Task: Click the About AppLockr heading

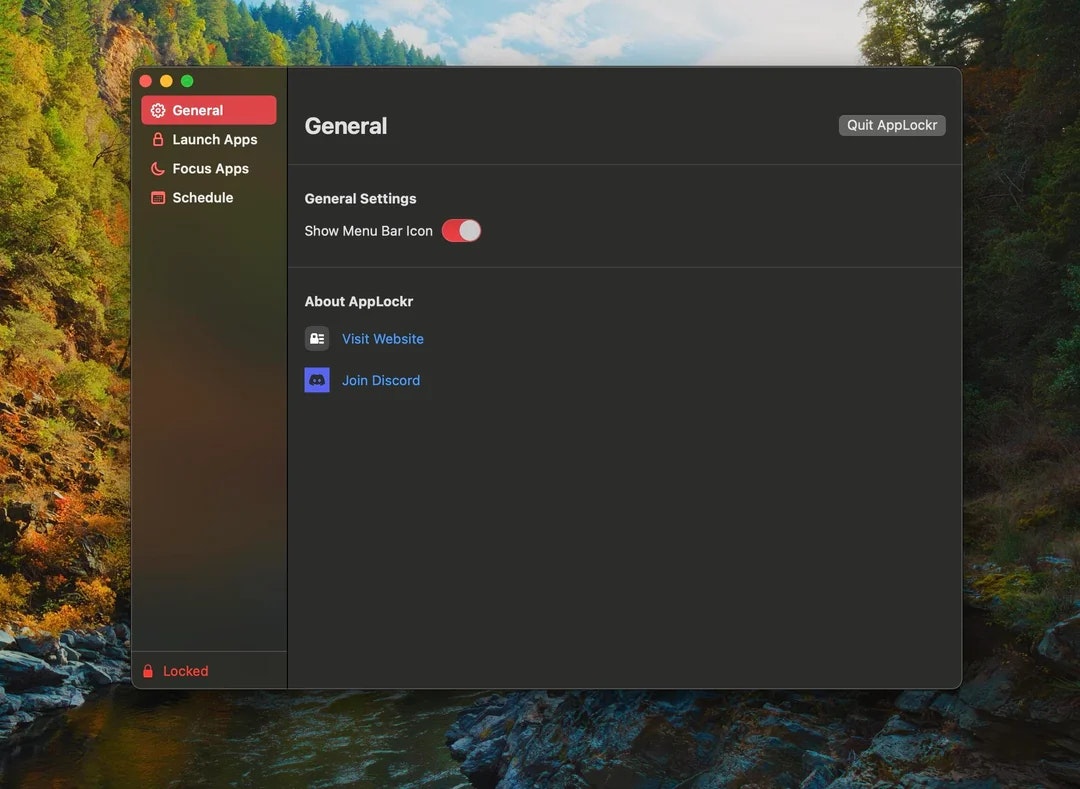Action: (359, 302)
